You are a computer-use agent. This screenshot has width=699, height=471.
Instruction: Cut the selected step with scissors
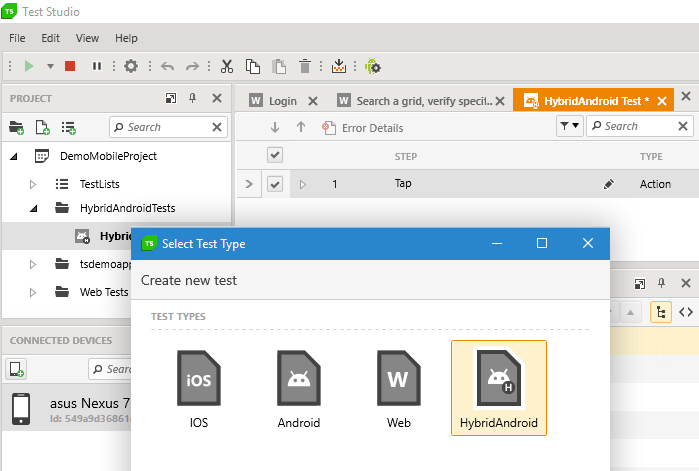pos(227,66)
